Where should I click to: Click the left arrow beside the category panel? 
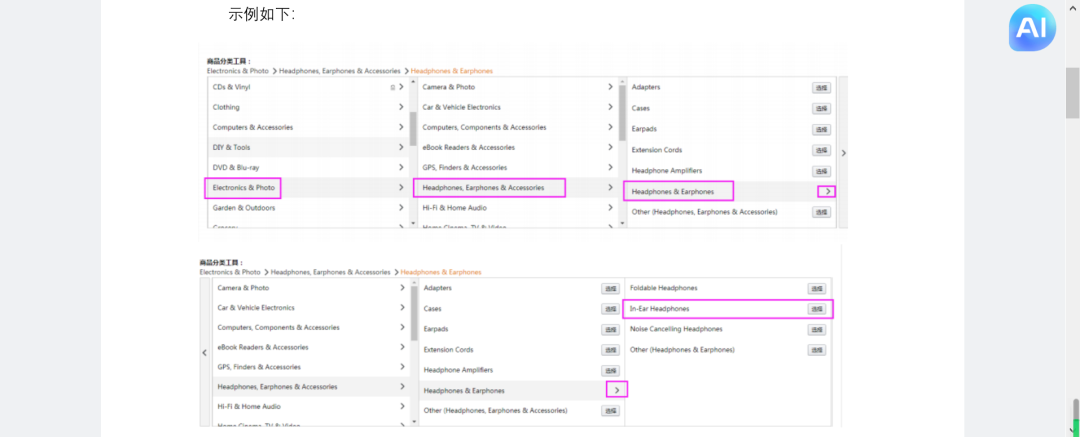click(205, 352)
